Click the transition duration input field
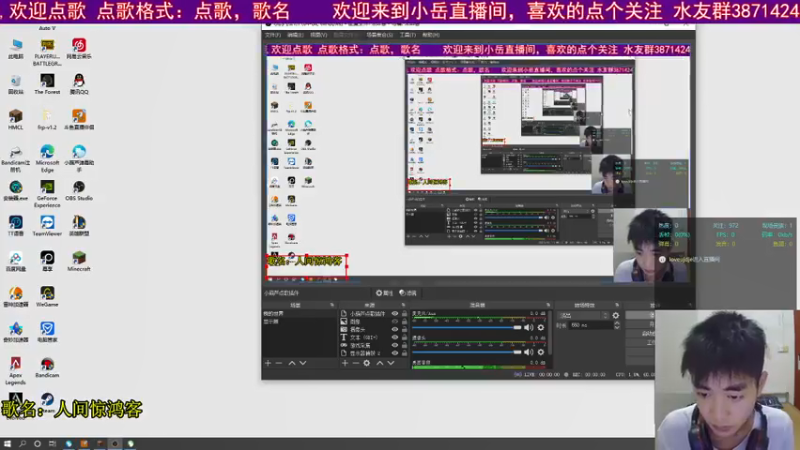The width and height of the screenshot is (800, 450). coord(591,325)
